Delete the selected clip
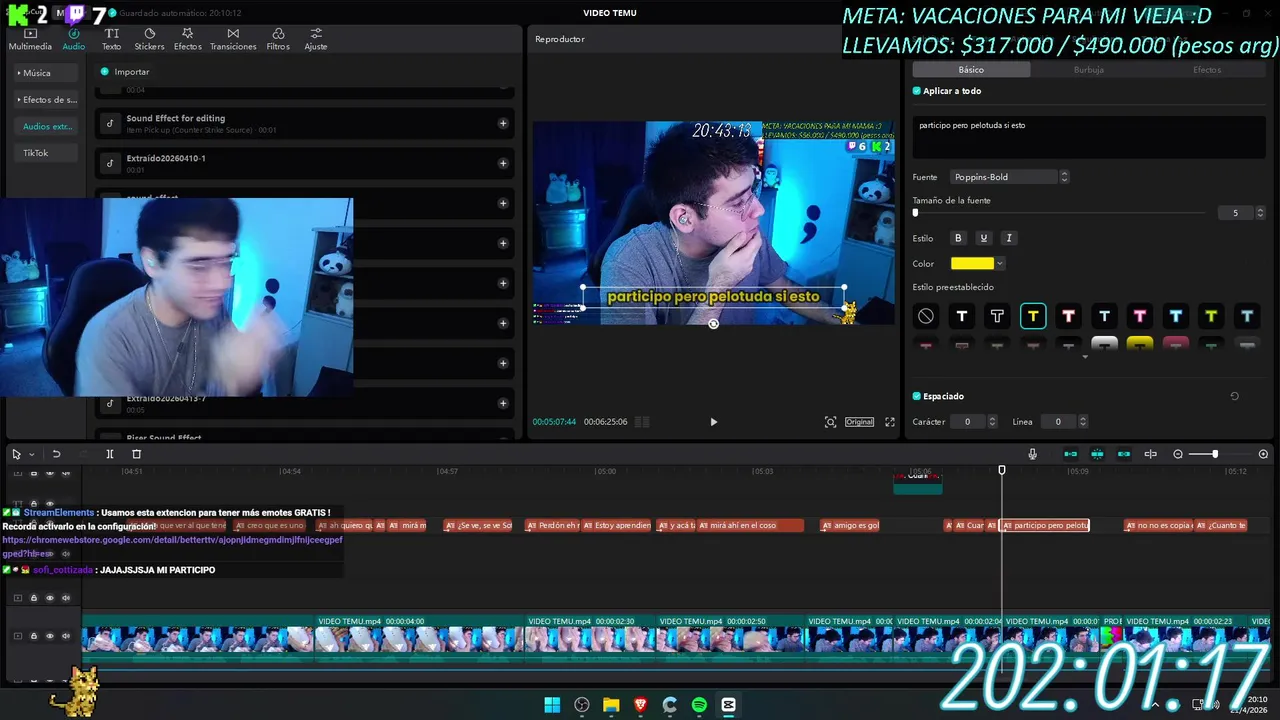The height and width of the screenshot is (720, 1280). click(137, 454)
